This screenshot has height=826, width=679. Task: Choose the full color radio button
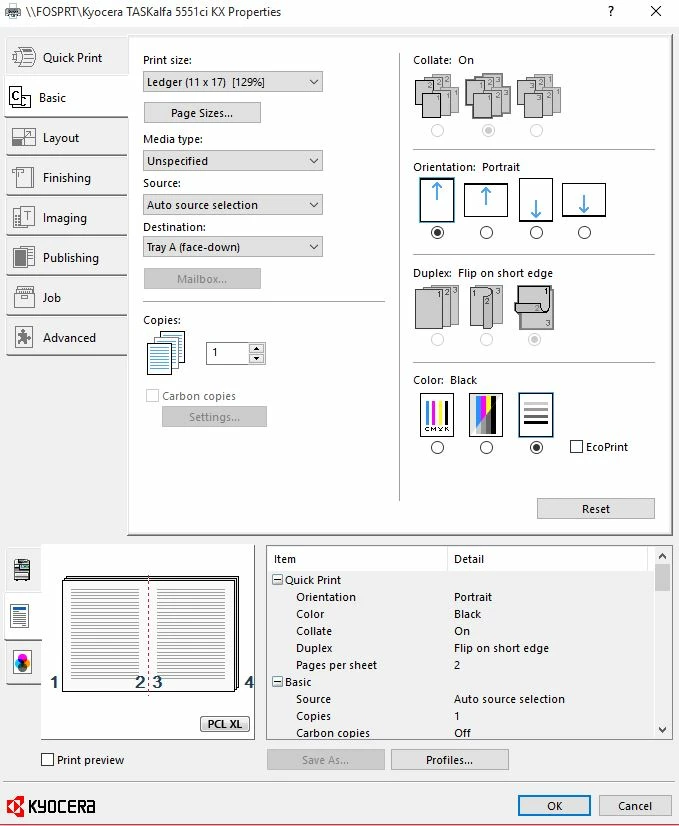click(x=437, y=447)
